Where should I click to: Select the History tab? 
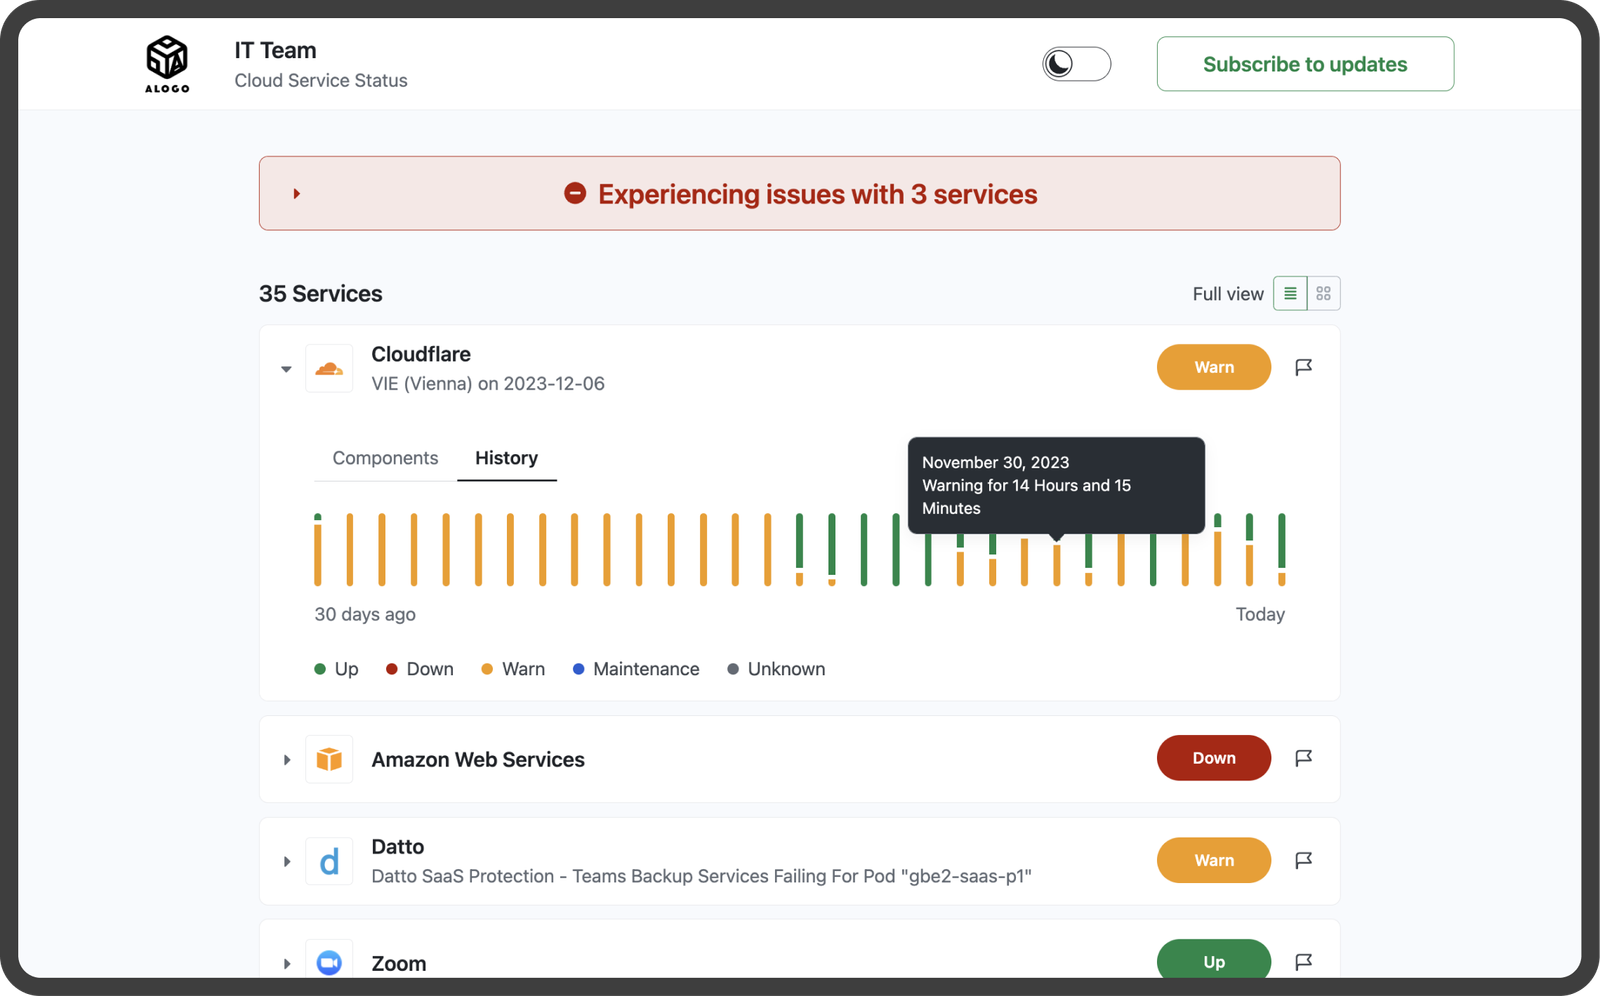pyautogui.click(x=506, y=458)
